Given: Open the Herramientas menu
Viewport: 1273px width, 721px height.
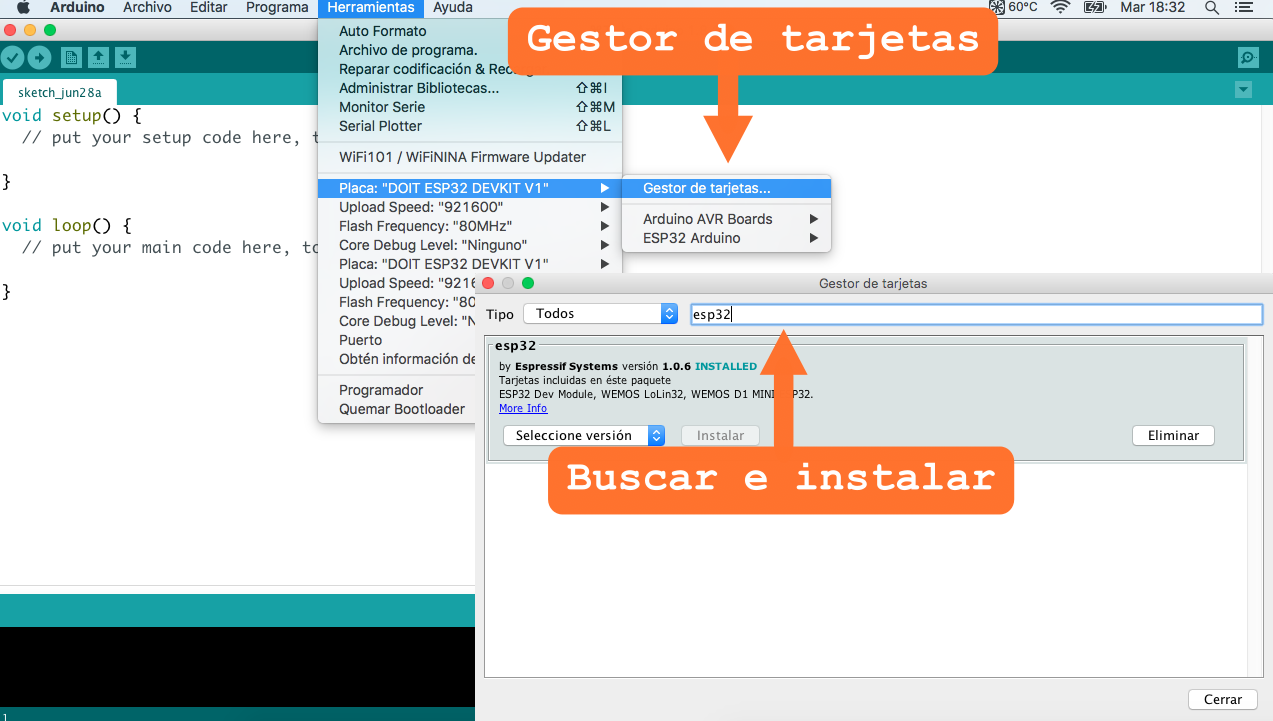Looking at the screenshot, I should (x=370, y=7).
